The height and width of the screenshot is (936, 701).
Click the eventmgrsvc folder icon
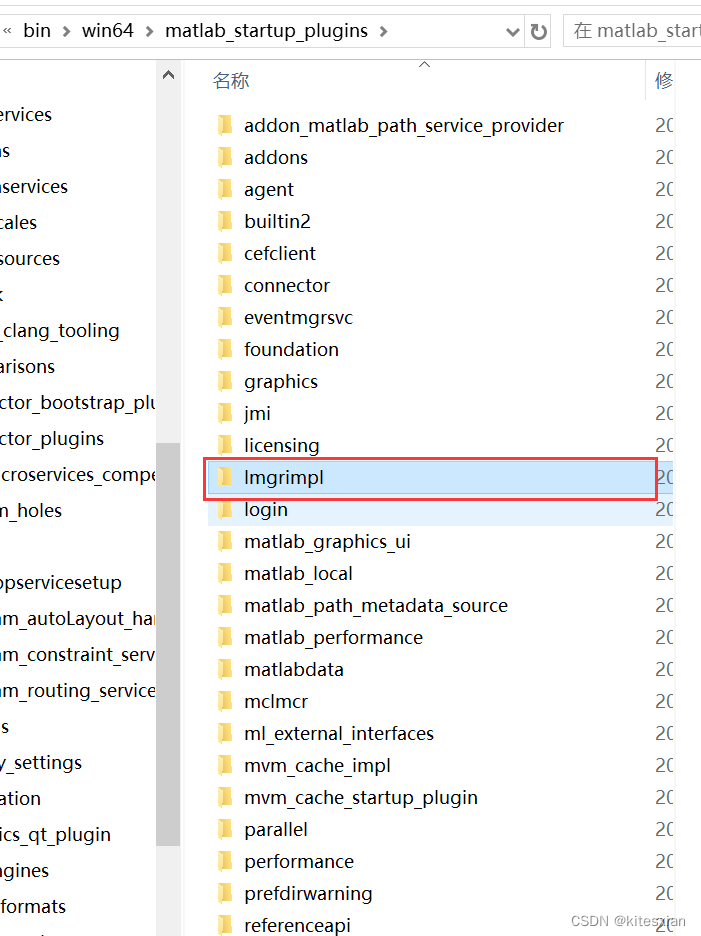pos(225,318)
